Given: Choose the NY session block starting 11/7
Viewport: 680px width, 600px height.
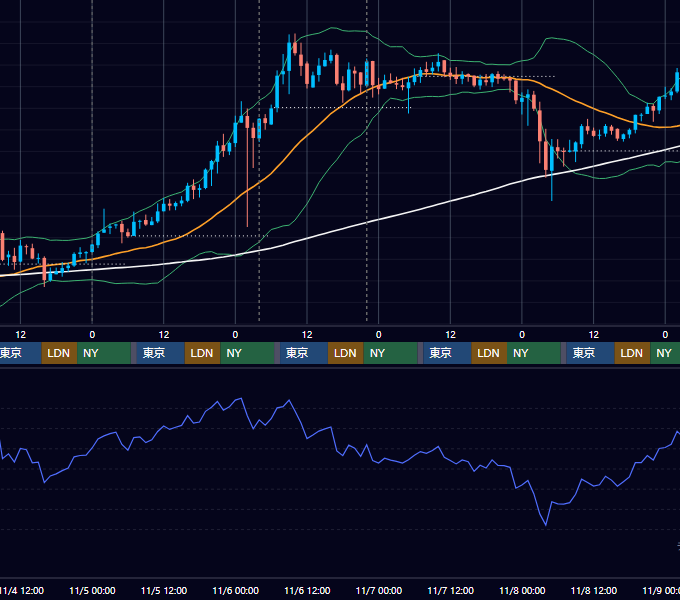Looking at the screenshot, I should 534,353.
